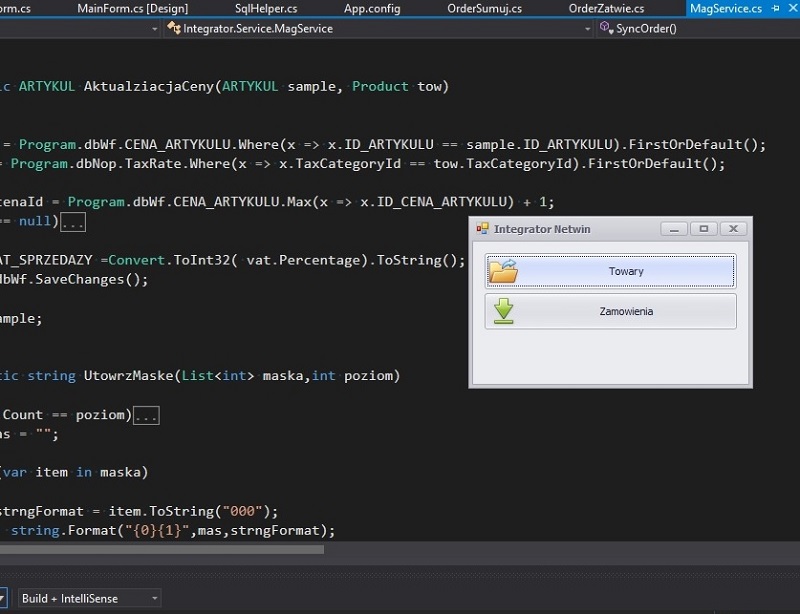800x614 pixels.
Task: Click the null keyword in the code
Action: click(35, 222)
